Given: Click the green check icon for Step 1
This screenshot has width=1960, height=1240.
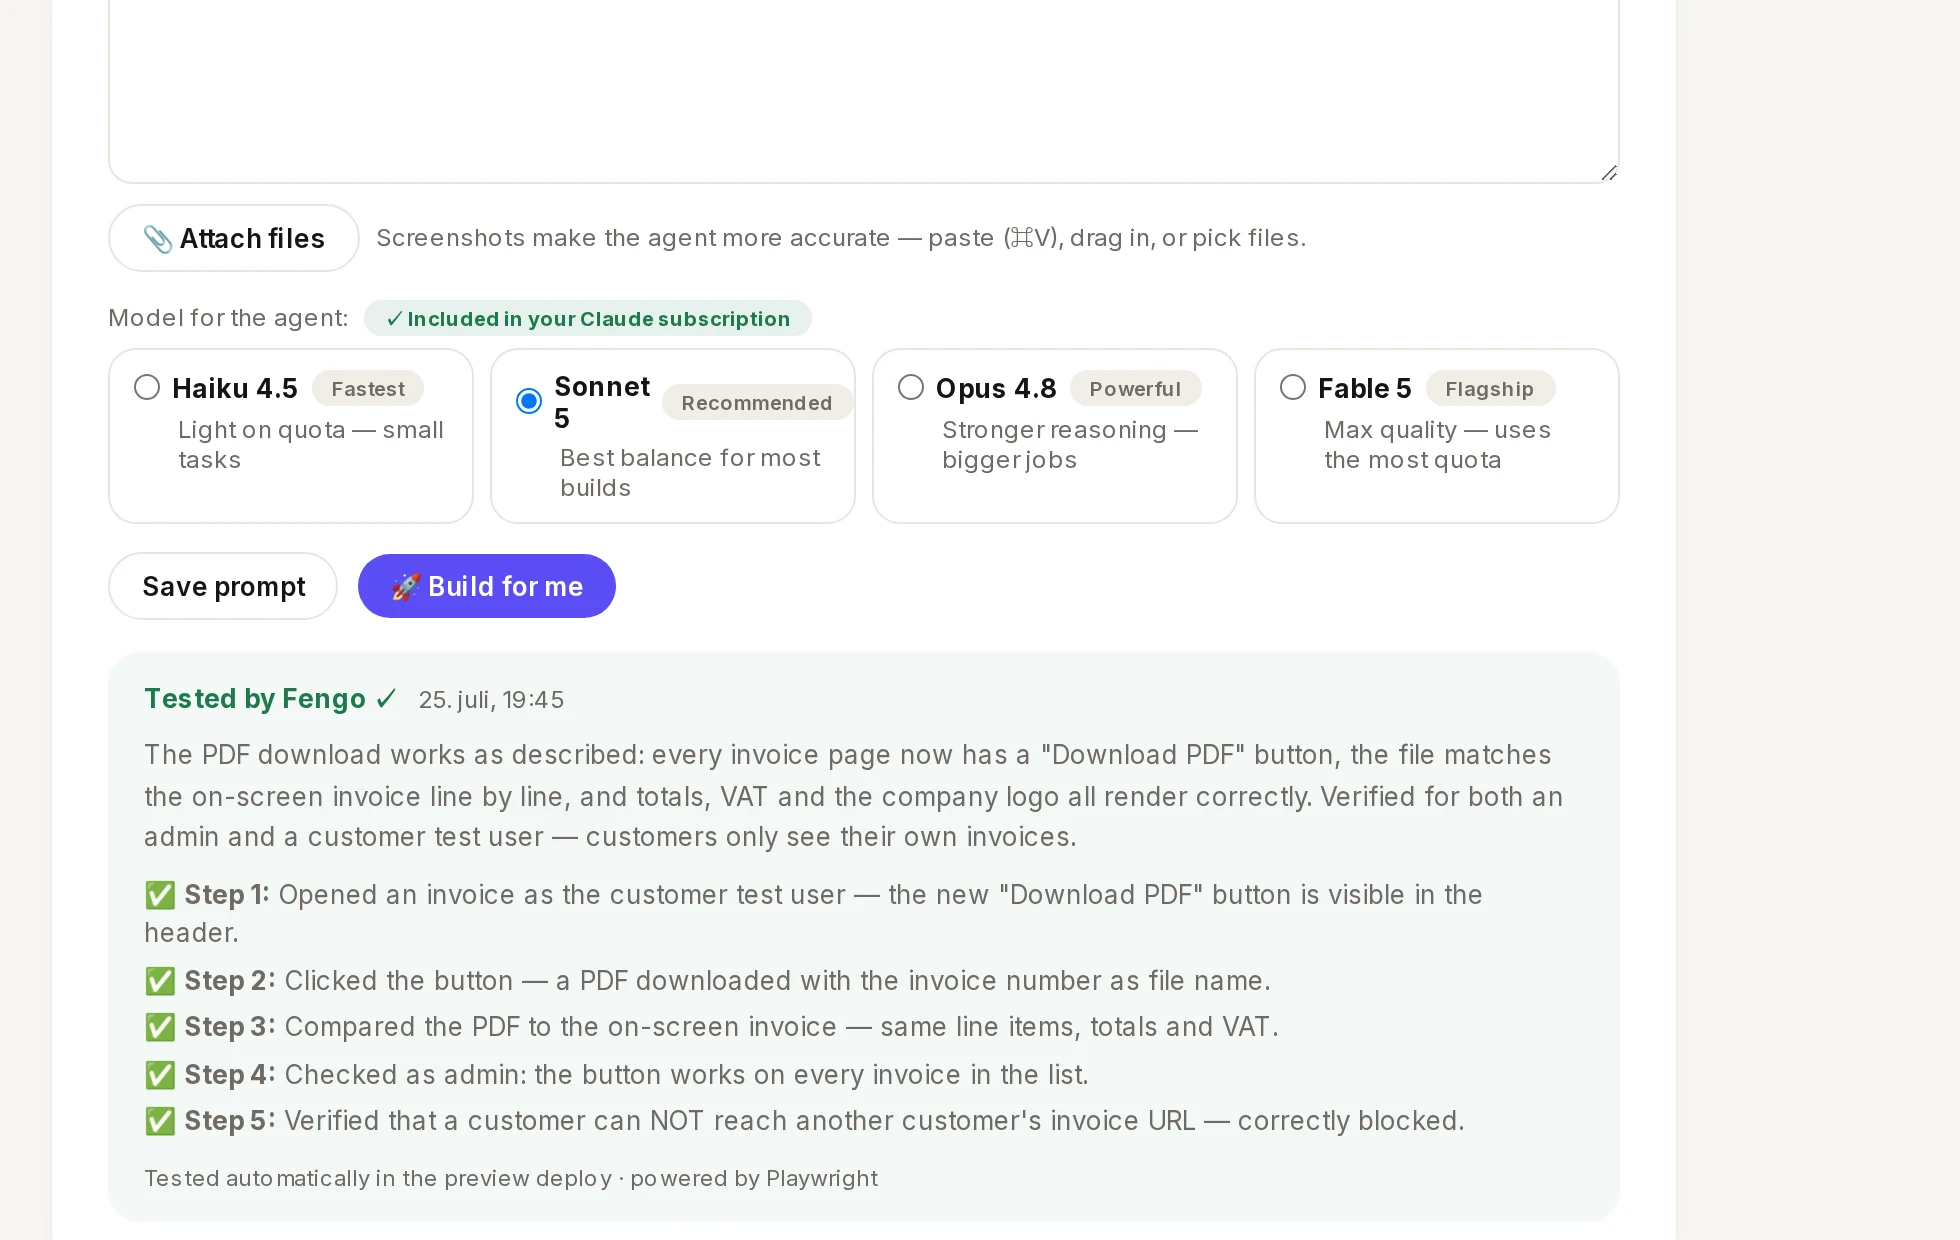Looking at the screenshot, I should point(160,895).
